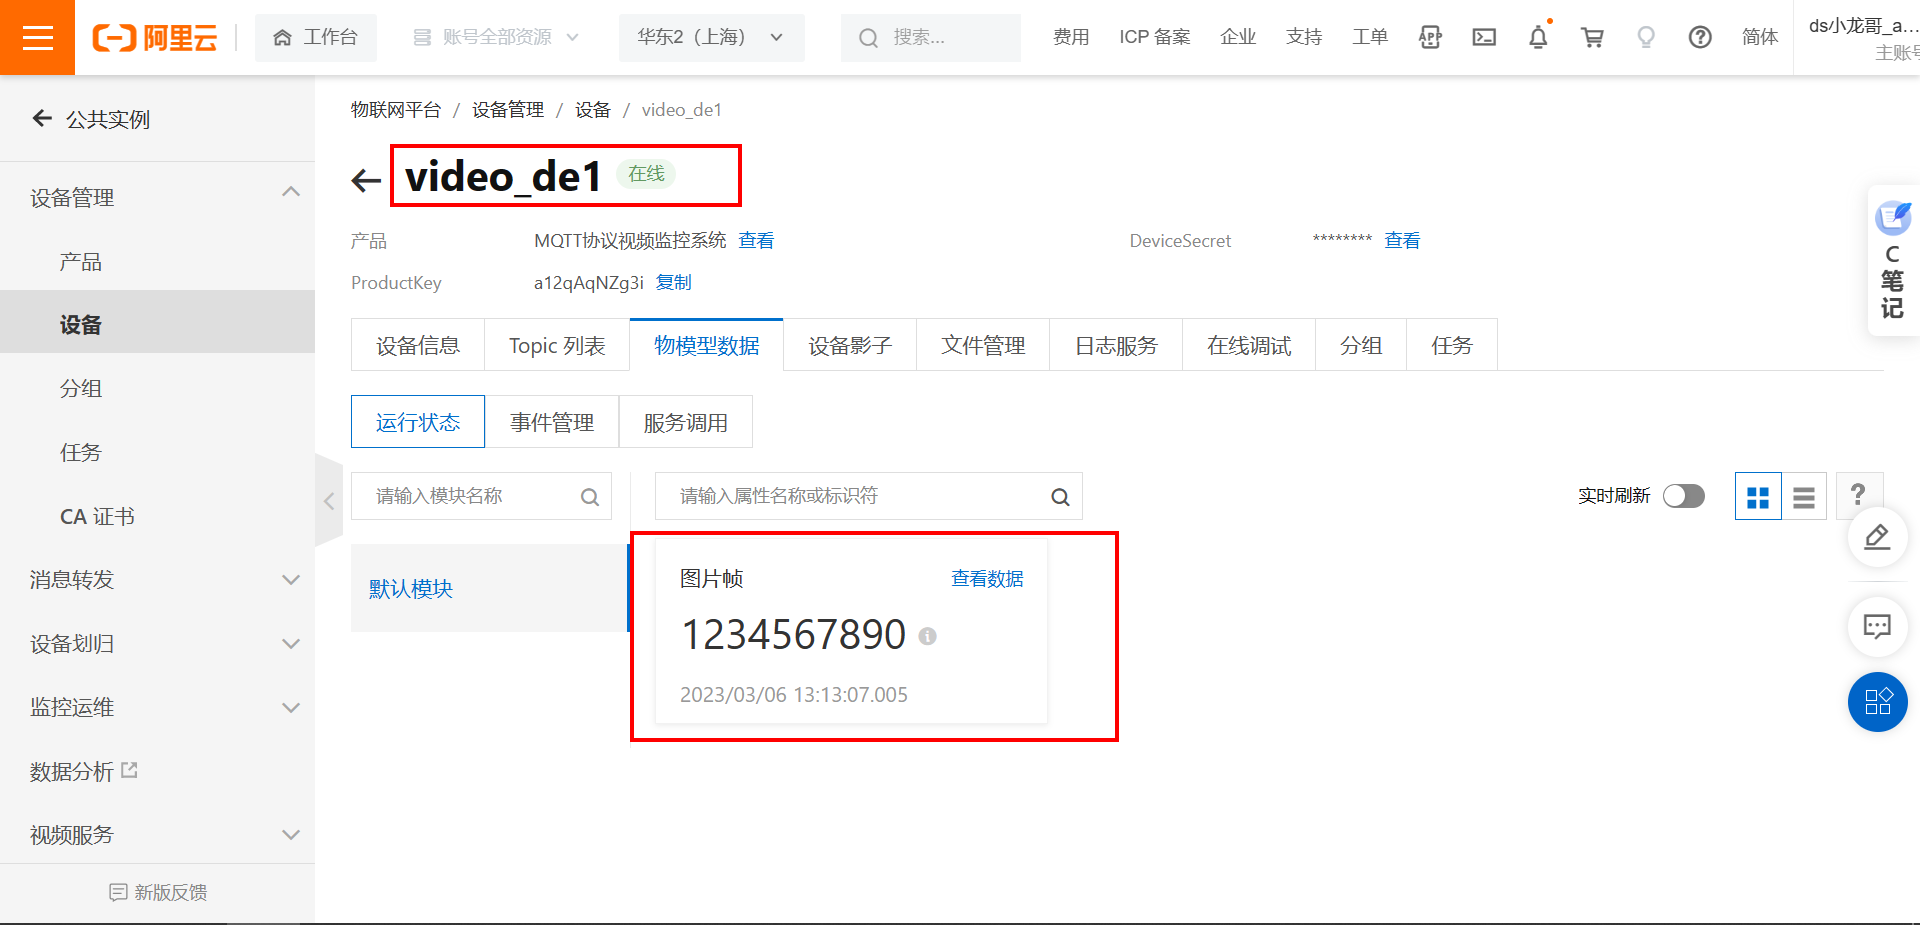
Task: Launch the Cloud Shell terminal icon
Action: coord(1484,37)
